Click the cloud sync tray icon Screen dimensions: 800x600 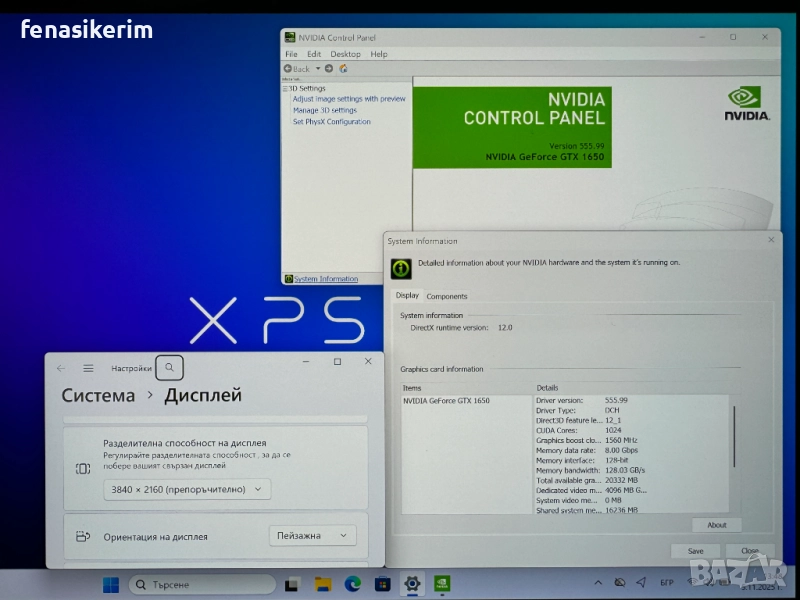pyautogui.click(x=620, y=582)
